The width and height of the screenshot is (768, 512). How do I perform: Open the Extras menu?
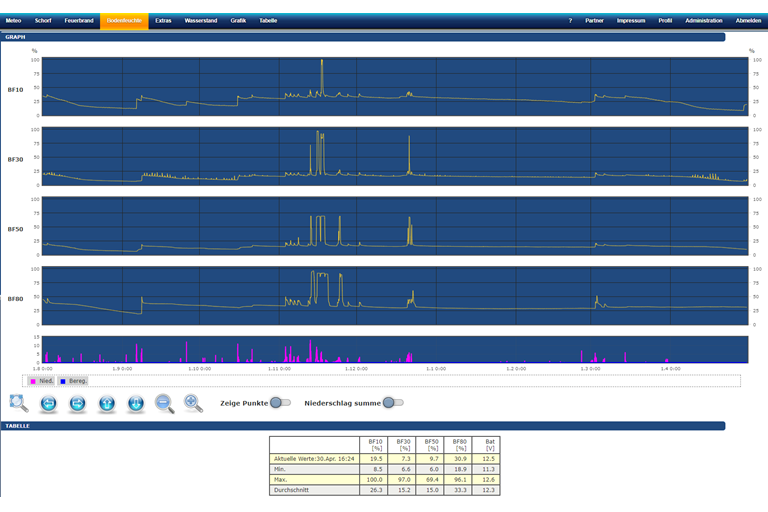(x=163, y=20)
